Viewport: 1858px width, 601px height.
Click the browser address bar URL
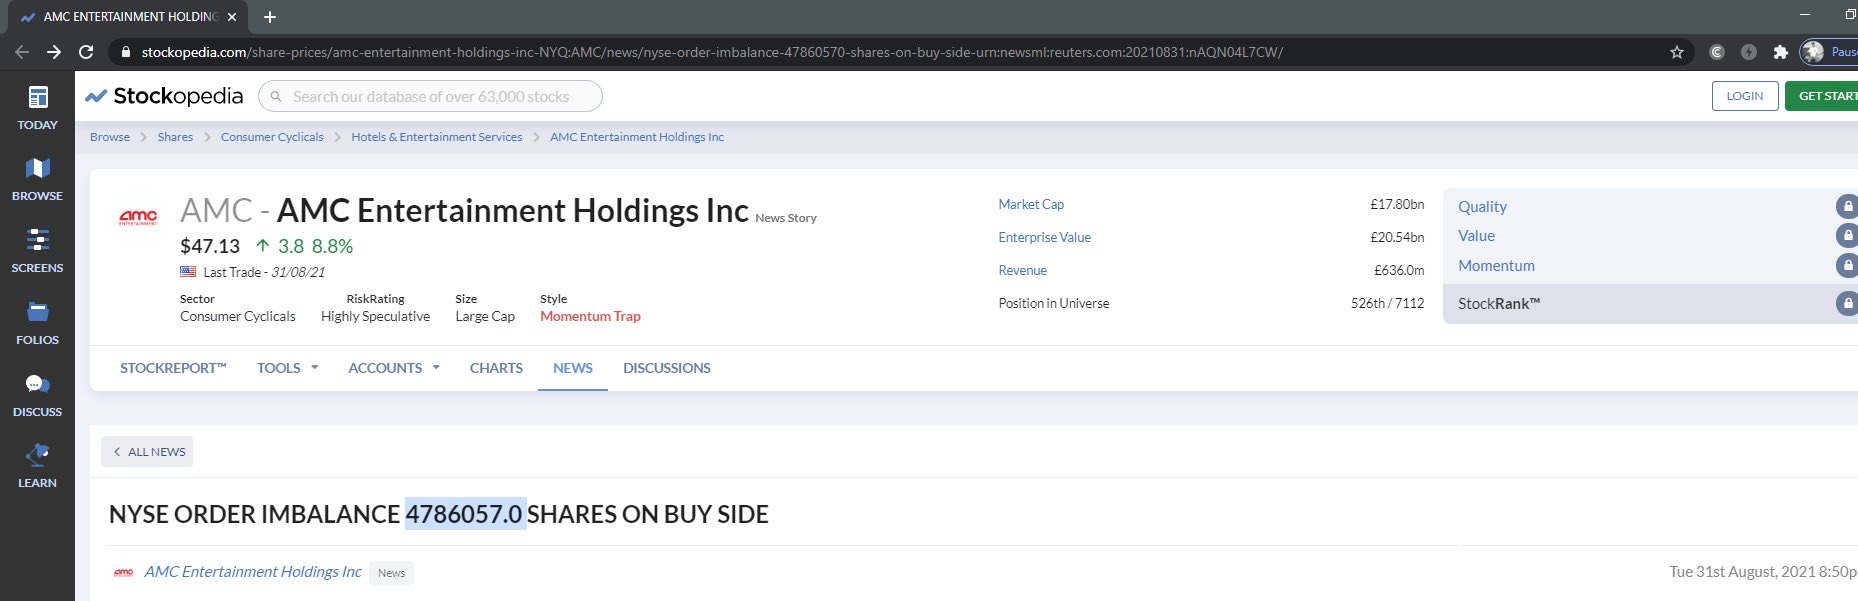[712, 52]
